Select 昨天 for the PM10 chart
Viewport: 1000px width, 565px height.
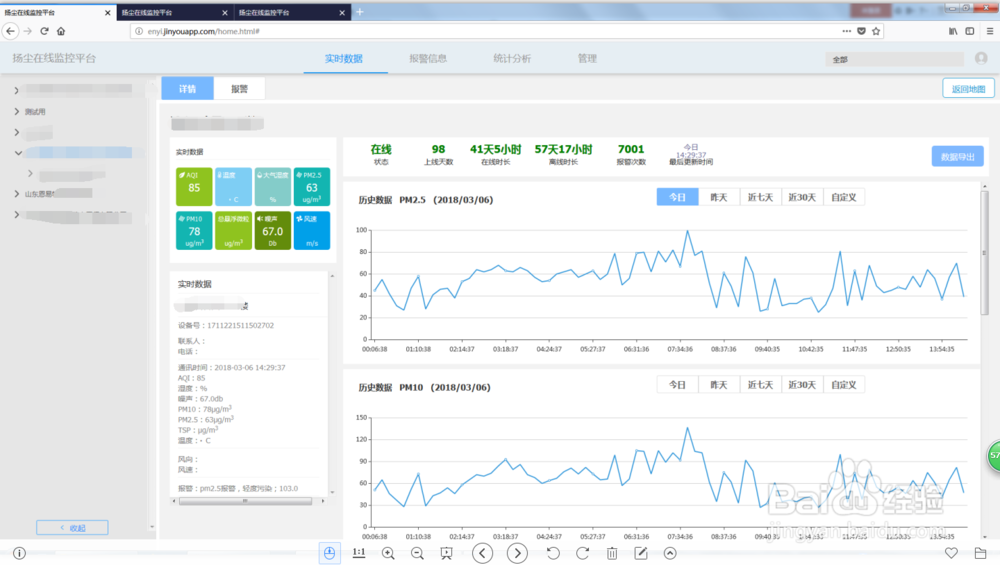[719, 385]
